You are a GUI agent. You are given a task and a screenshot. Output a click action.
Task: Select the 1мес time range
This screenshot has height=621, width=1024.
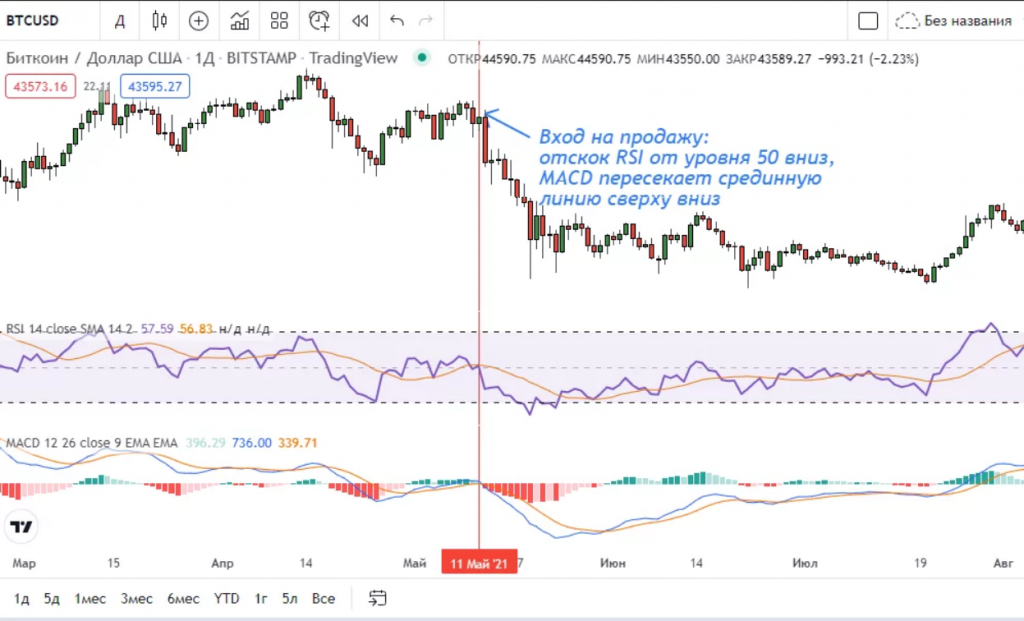coord(89,598)
